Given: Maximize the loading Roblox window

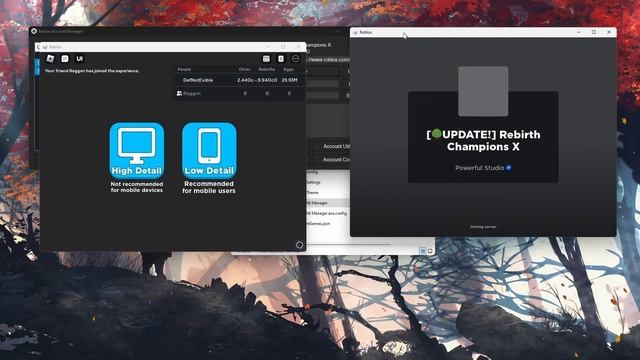Looking at the screenshot, I should (x=593, y=32).
